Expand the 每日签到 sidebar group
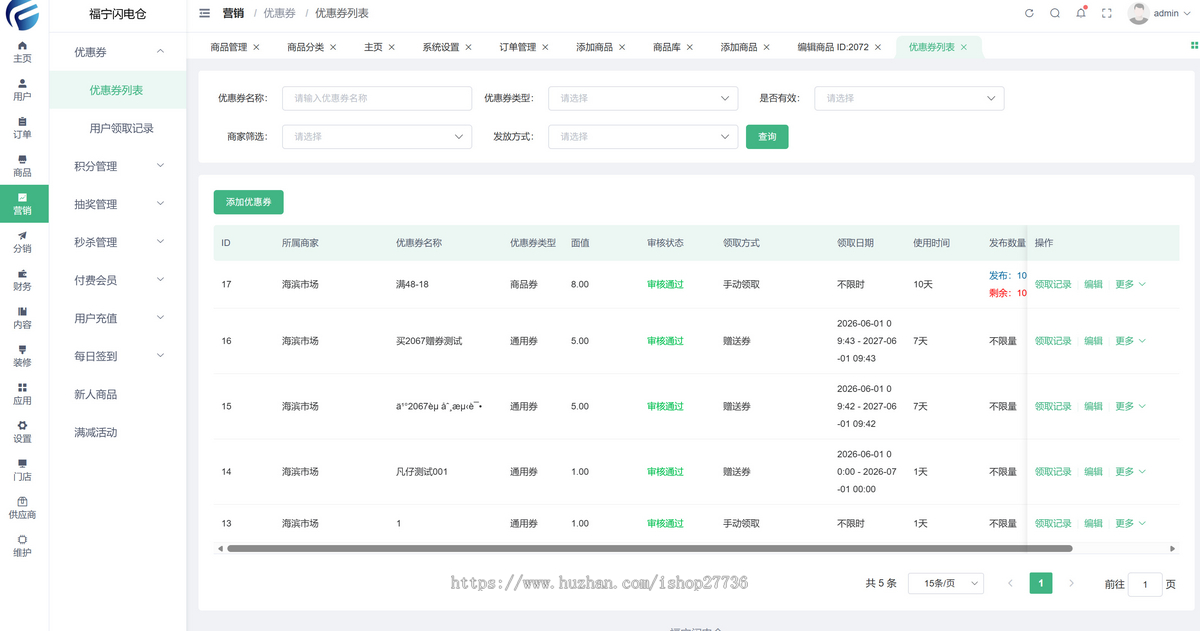The image size is (1200, 631). click(117, 356)
